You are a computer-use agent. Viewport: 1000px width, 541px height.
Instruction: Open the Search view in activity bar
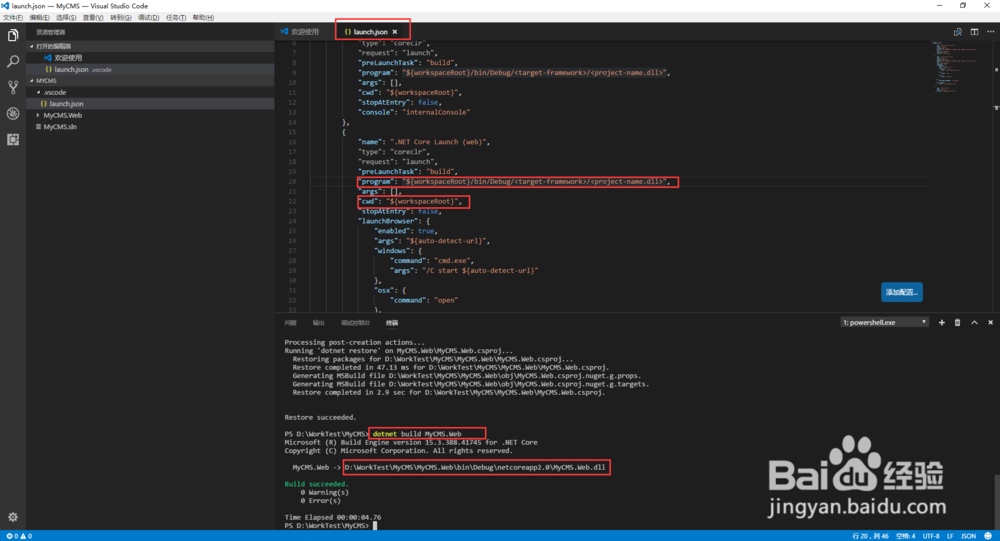(13, 61)
